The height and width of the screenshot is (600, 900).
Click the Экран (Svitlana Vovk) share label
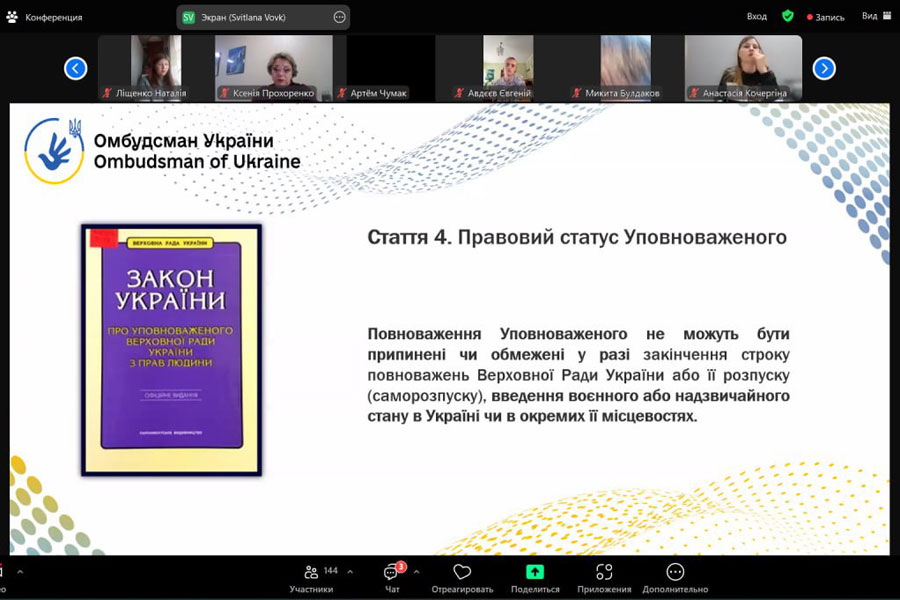tap(243, 17)
